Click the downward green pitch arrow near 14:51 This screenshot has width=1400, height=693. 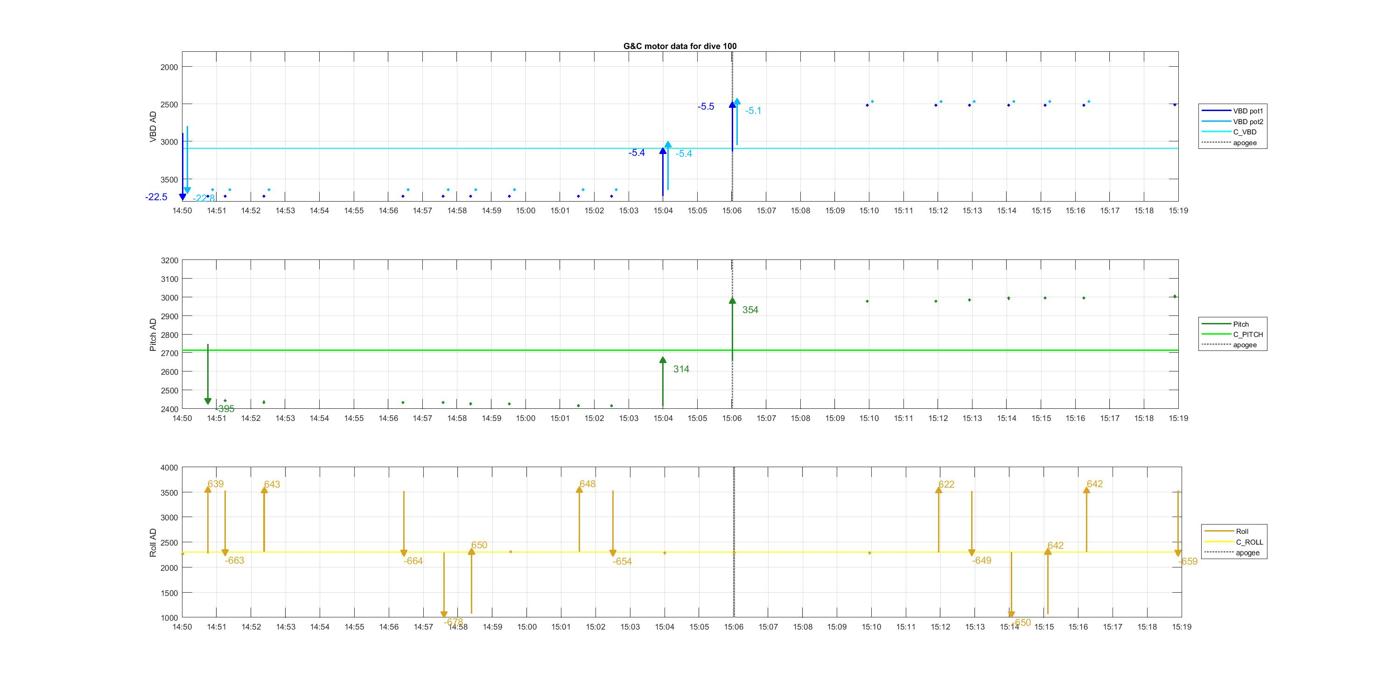[208, 375]
